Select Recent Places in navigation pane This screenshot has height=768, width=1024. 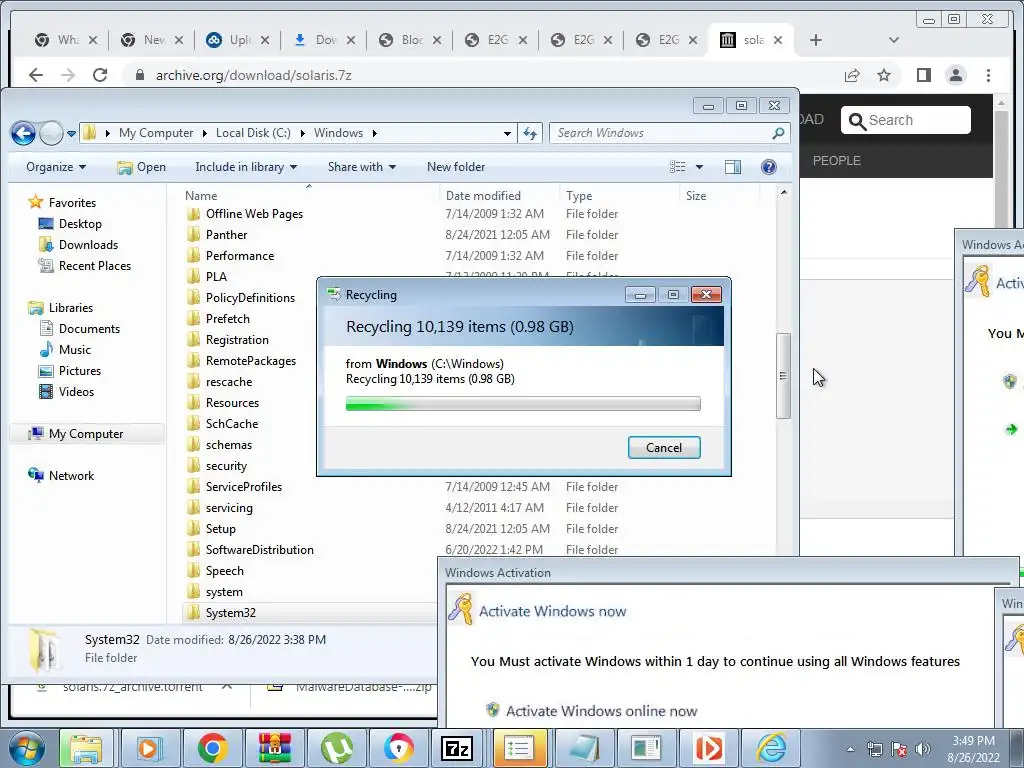click(x=95, y=266)
